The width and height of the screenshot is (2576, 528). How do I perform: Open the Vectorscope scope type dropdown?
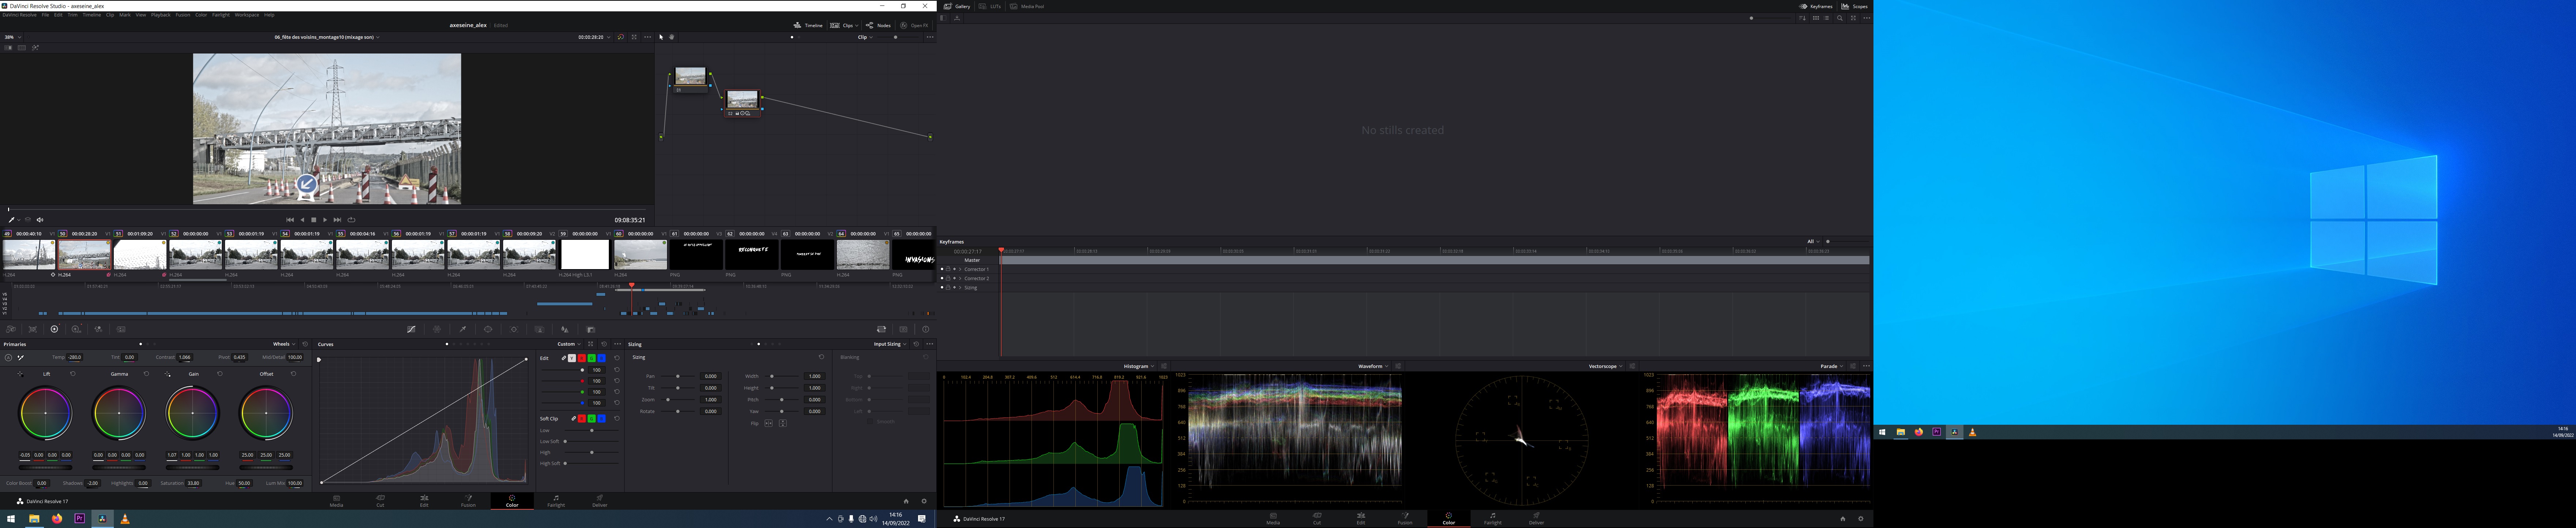(x=1606, y=366)
